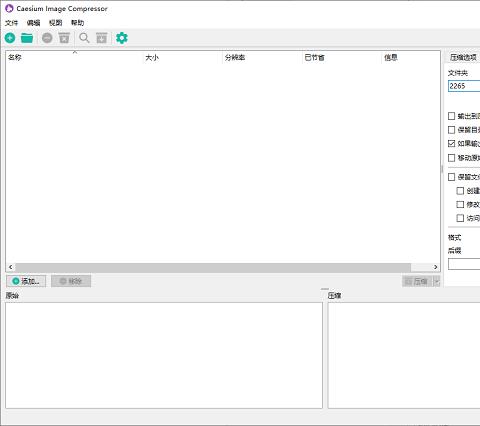The height and width of the screenshot is (426, 480).
Task: Click the grayed 移除 button
Action: click(71, 281)
